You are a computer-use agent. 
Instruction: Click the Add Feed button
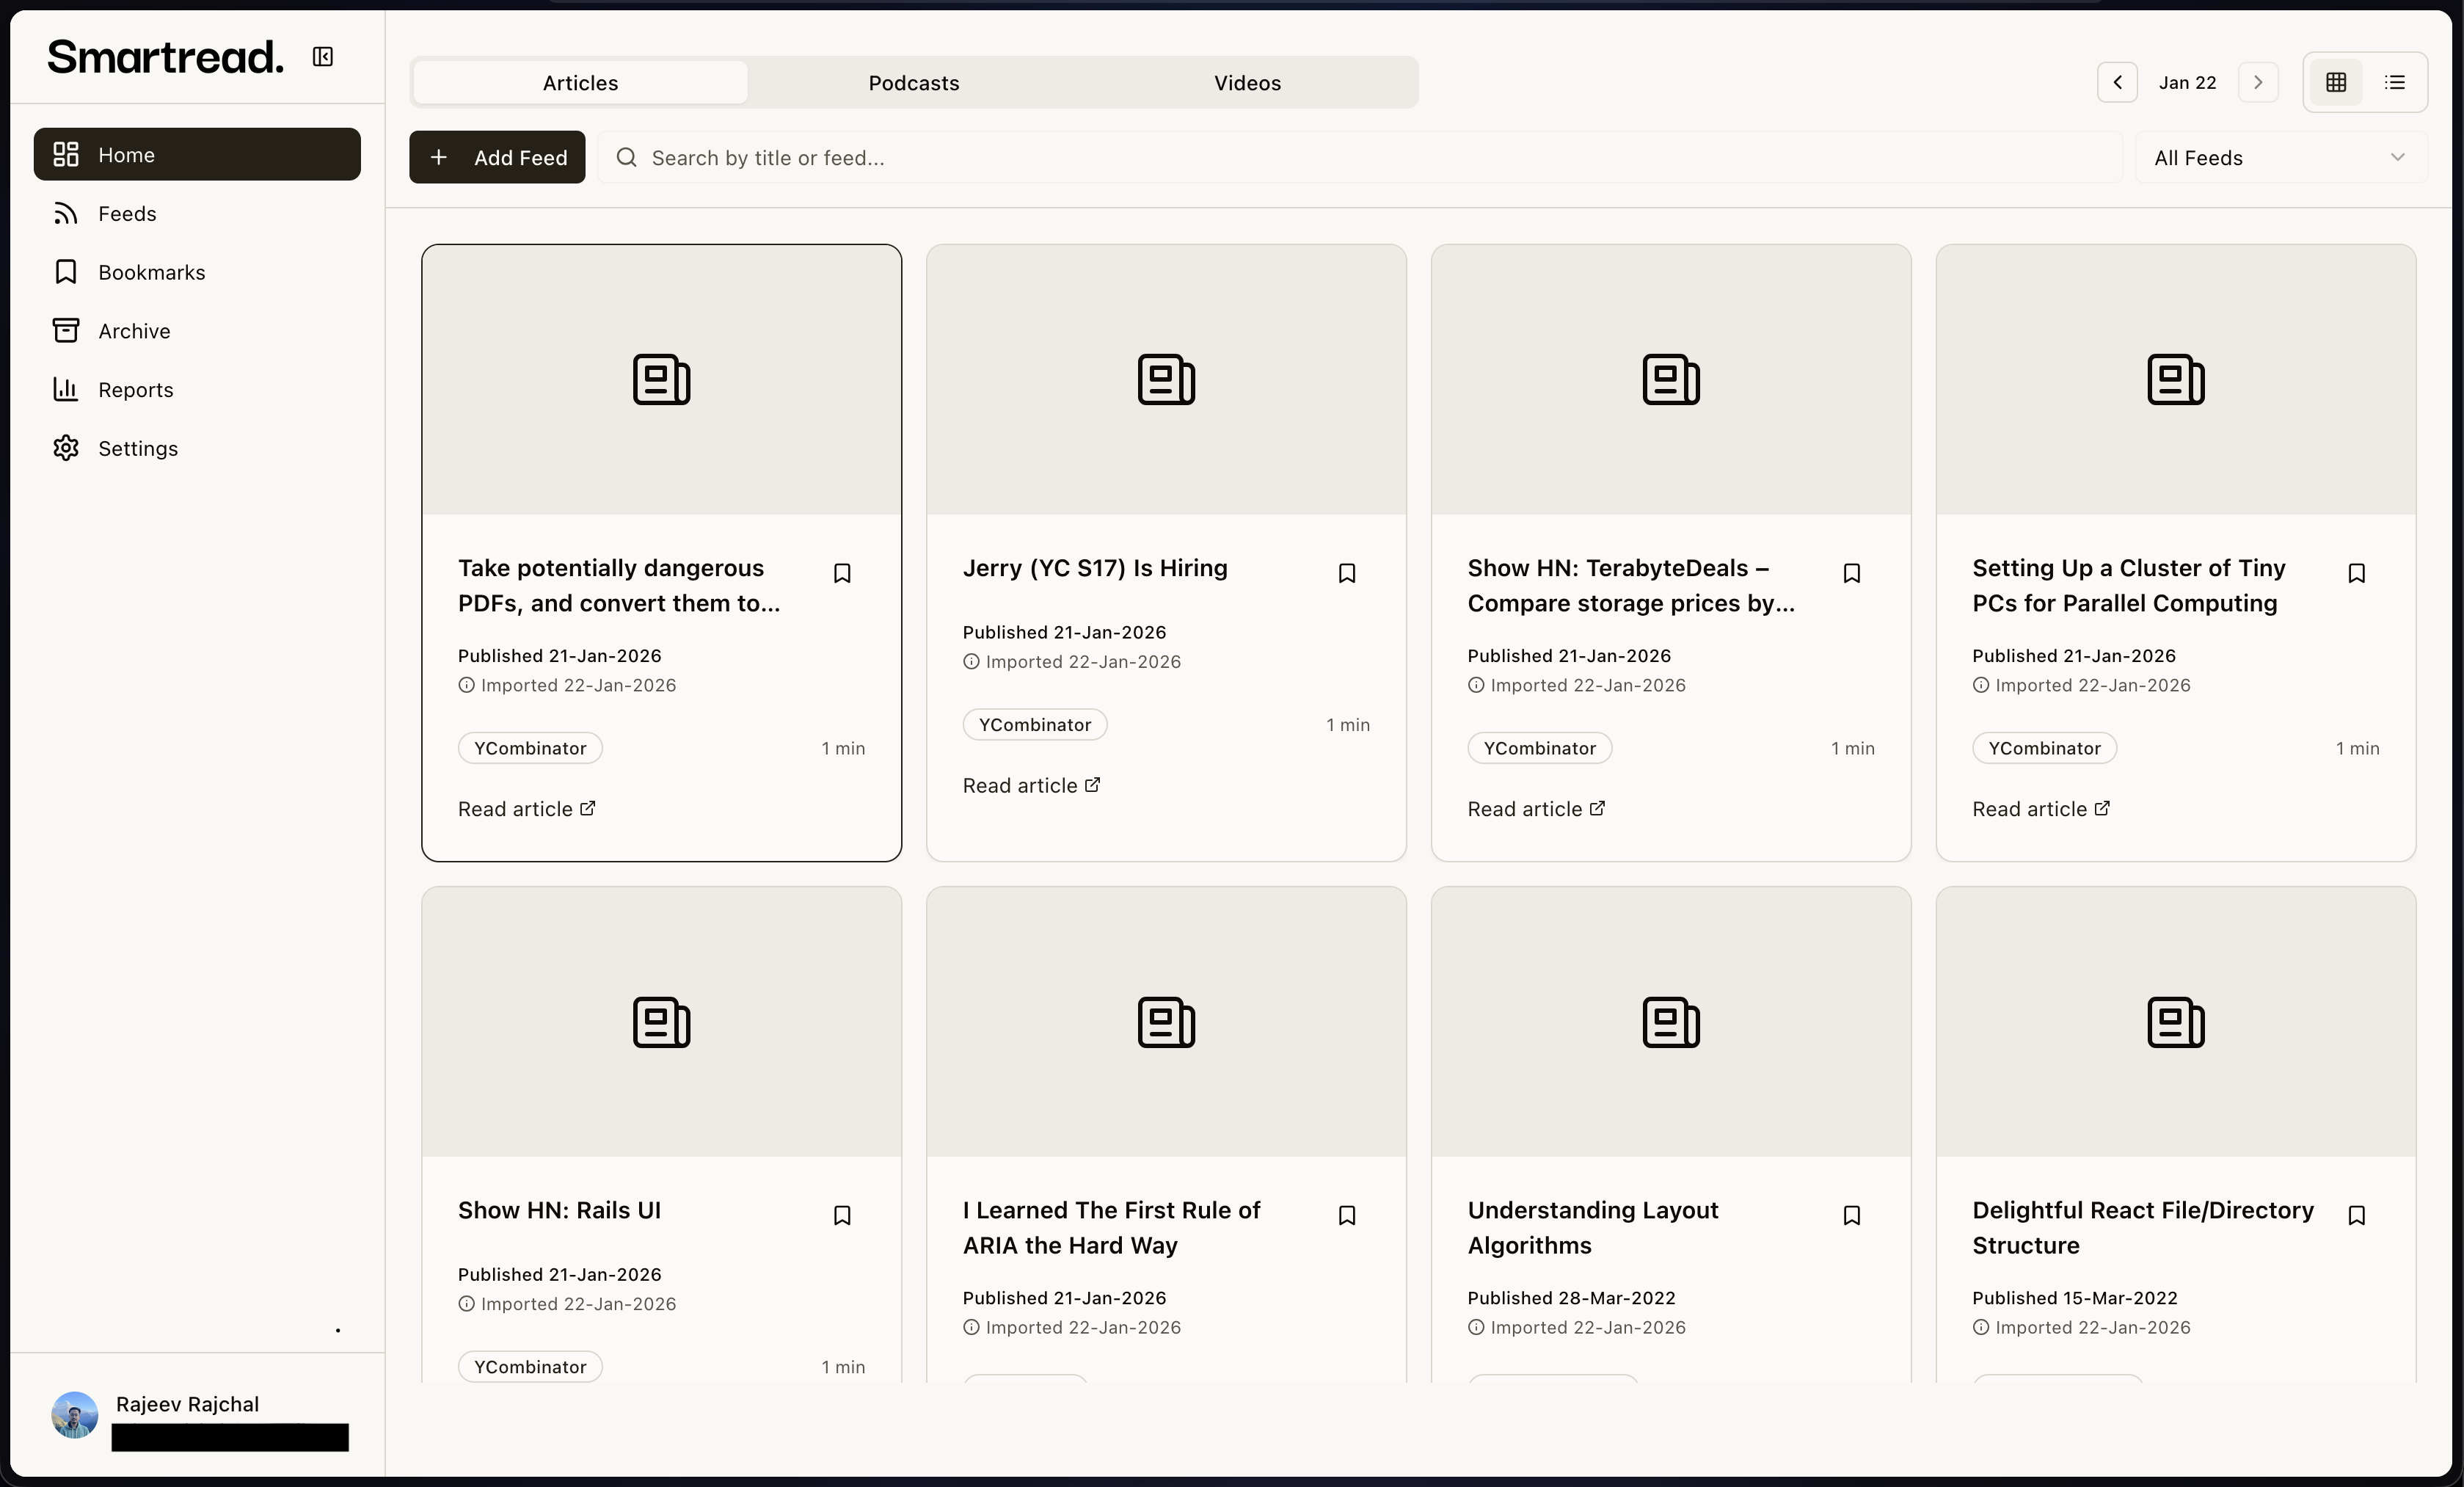[x=497, y=158]
